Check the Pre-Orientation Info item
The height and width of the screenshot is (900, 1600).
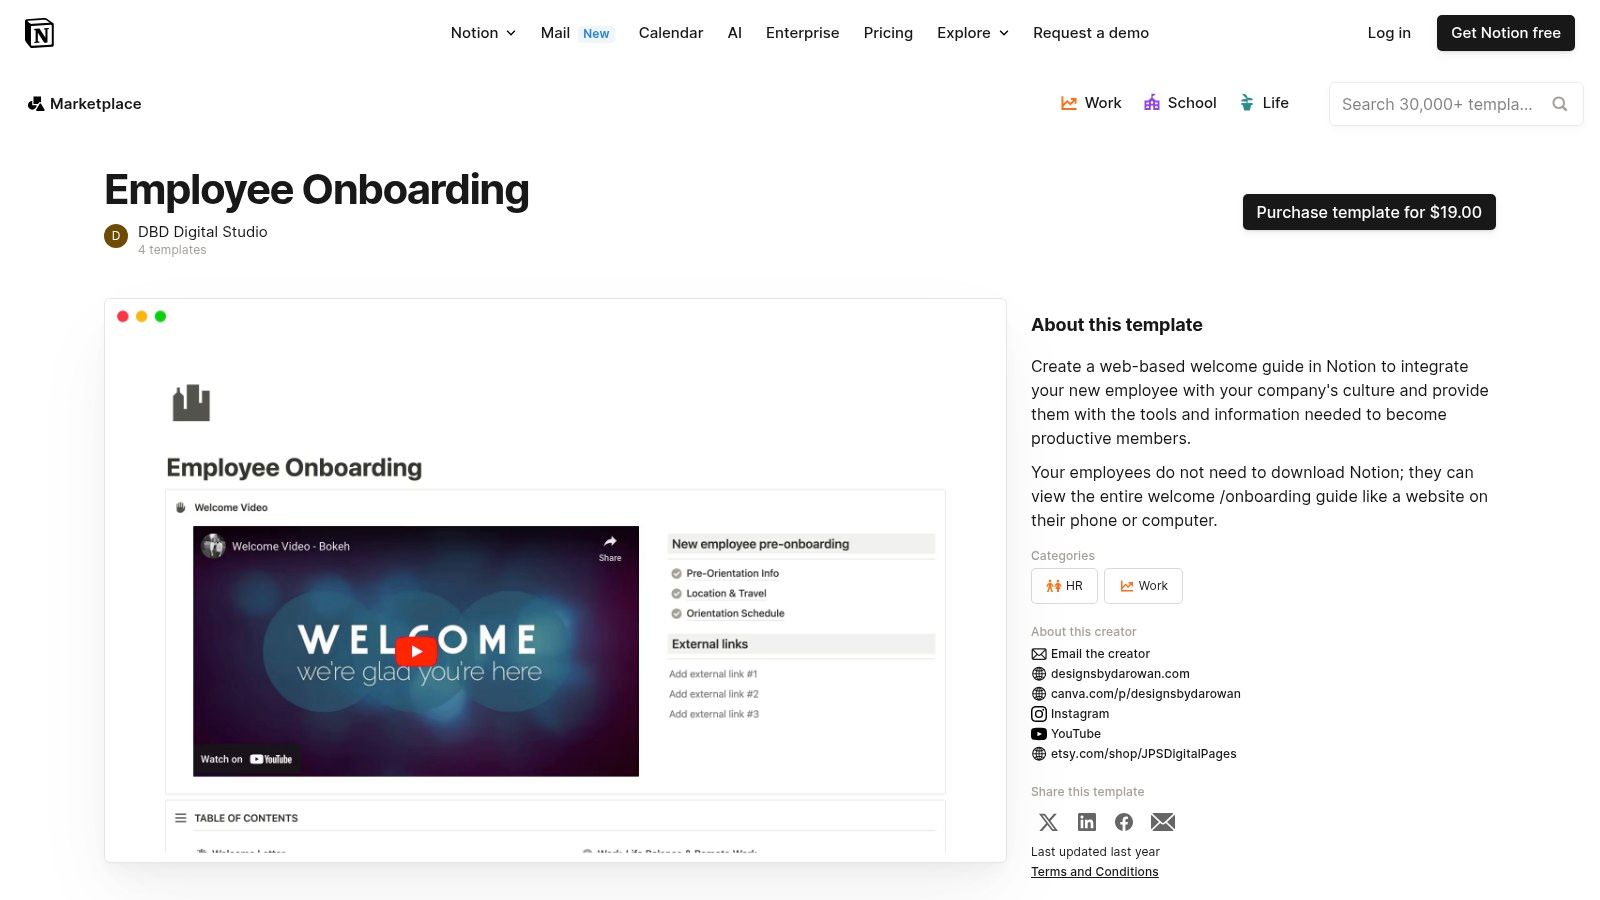pyautogui.click(x=677, y=574)
